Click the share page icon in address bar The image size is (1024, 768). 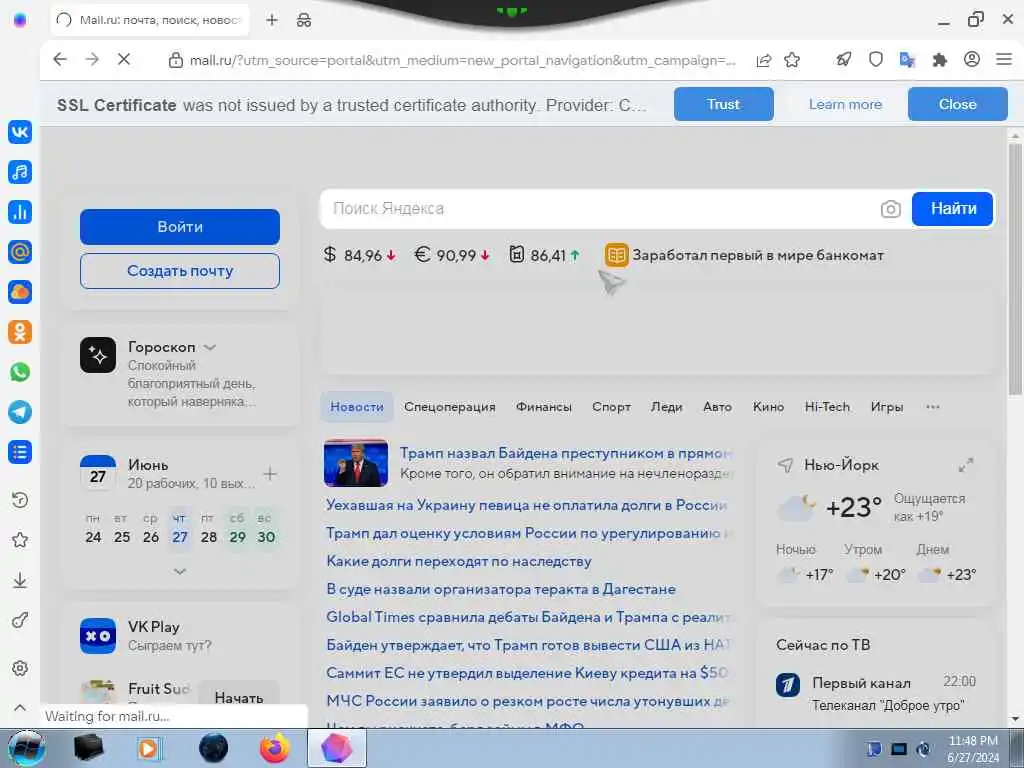[x=763, y=60]
